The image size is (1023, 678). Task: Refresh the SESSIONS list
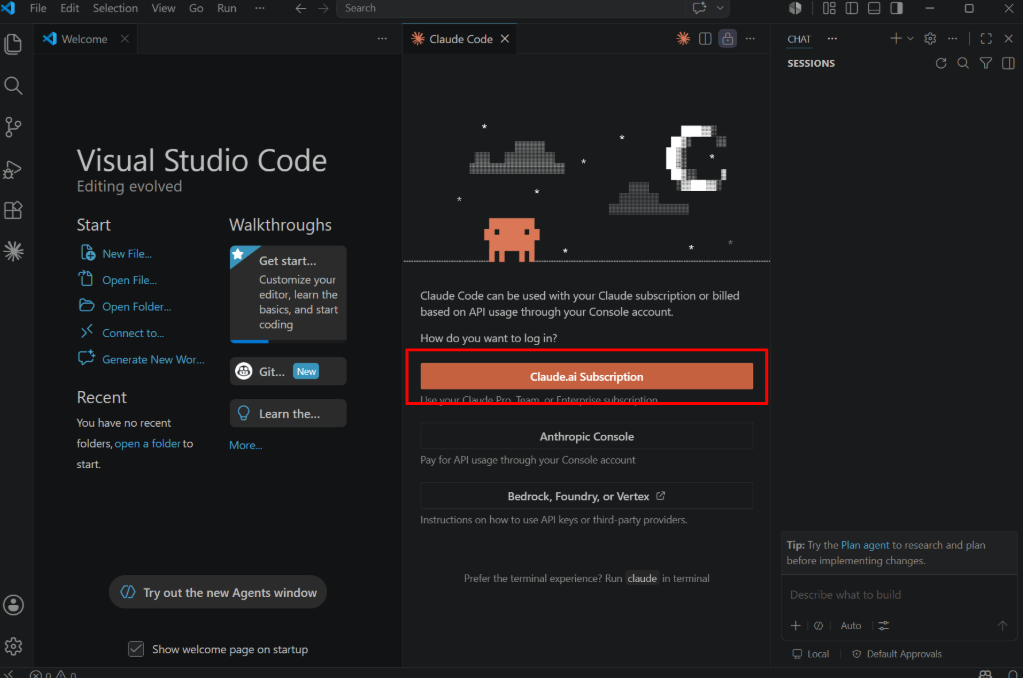(x=941, y=63)
